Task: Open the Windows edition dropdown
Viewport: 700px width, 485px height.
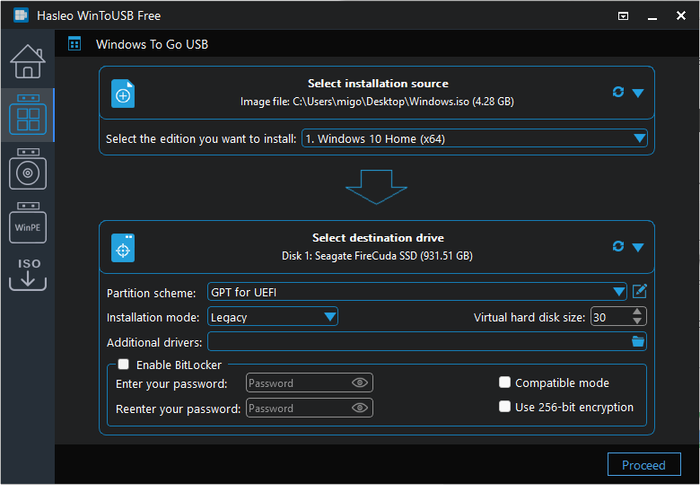Action: (x=474, y=139)
